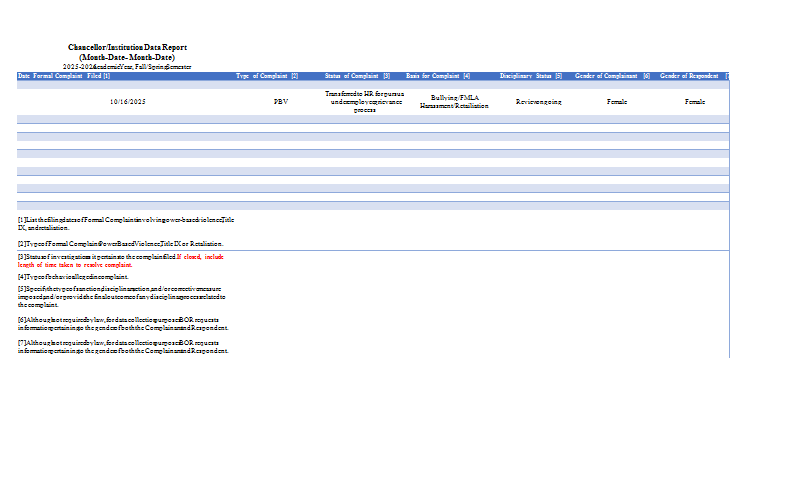Click the Basis for Complaint column header

[438, 76]
